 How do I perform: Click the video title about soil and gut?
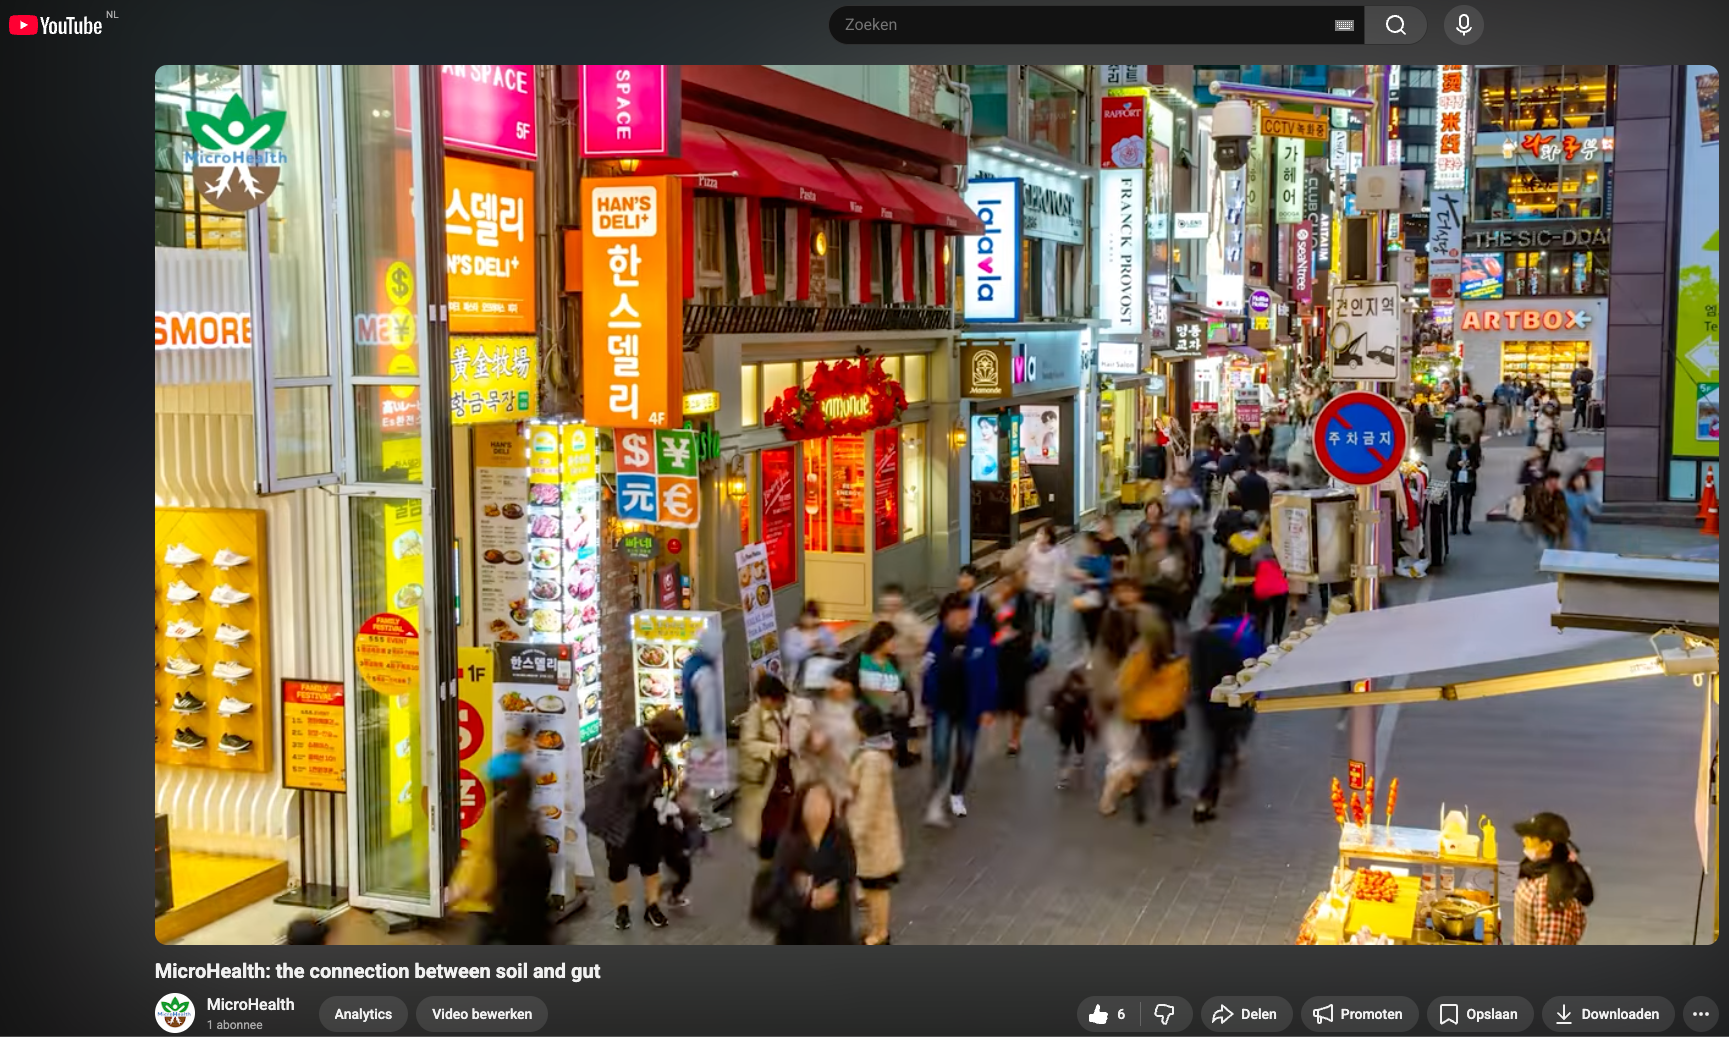[x=377, y=971]
